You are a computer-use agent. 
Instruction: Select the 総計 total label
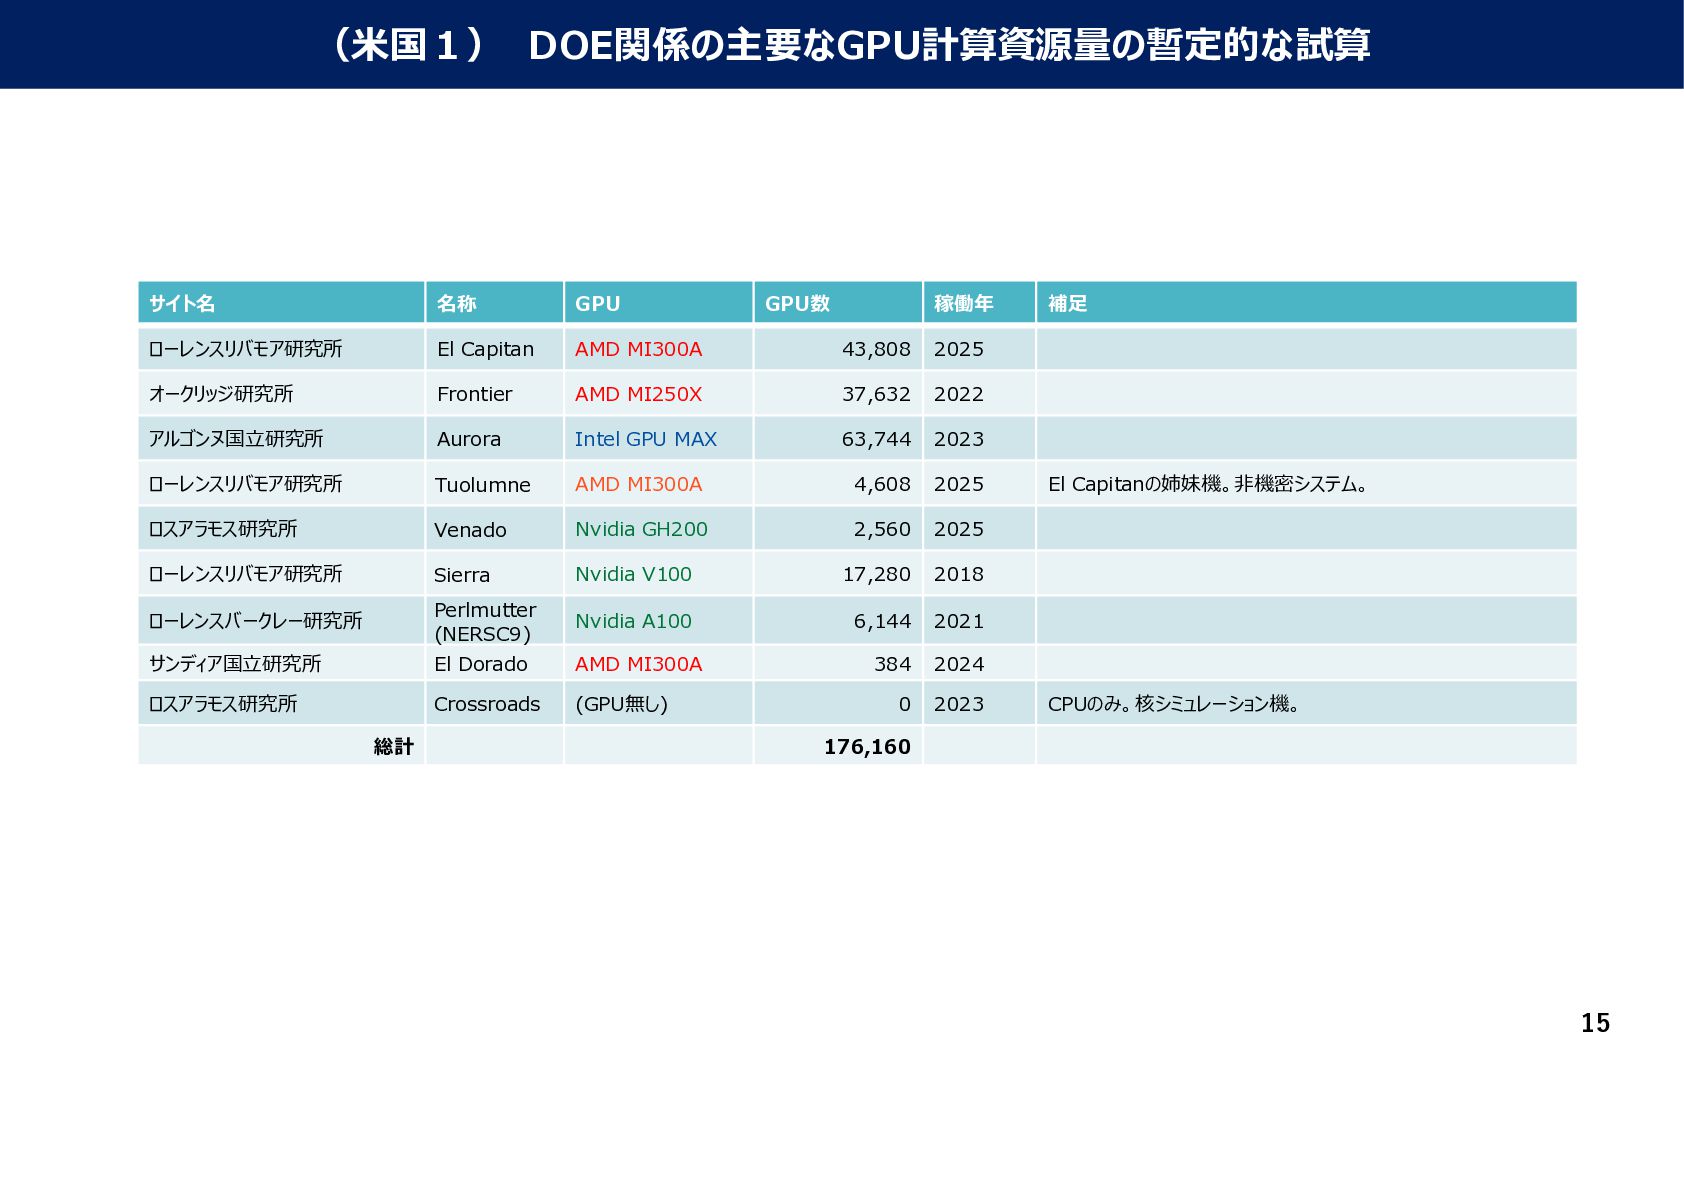point(393,747)
